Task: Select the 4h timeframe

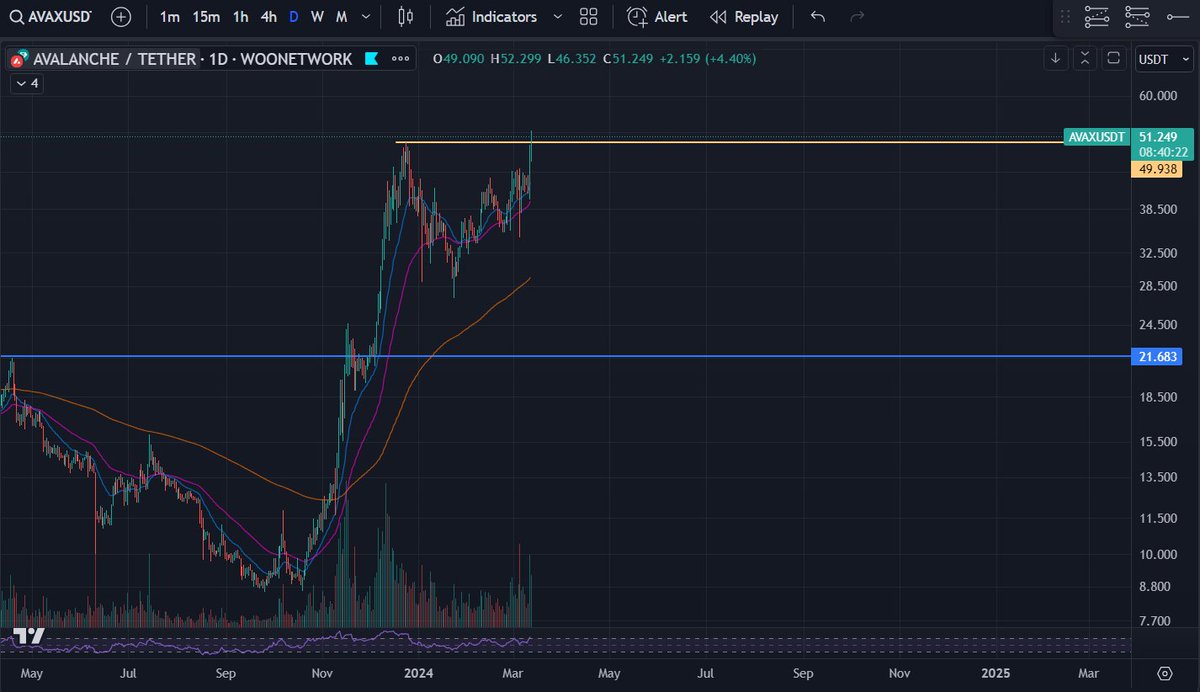Action: [268, 17]
